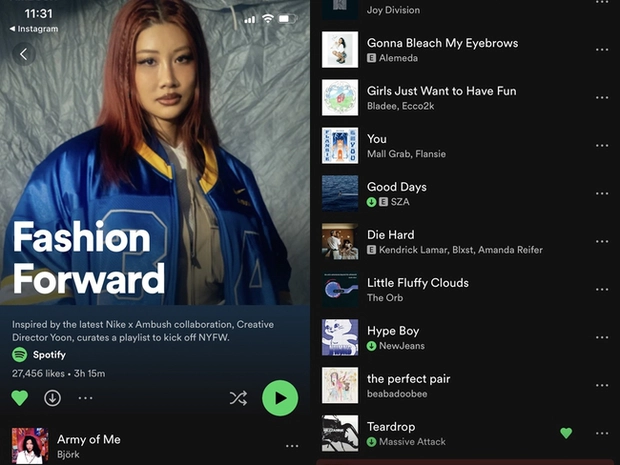Open options for the track You
Image resolution: width=620 pixels, height=465 pixels.
click(x=602, y=146)
